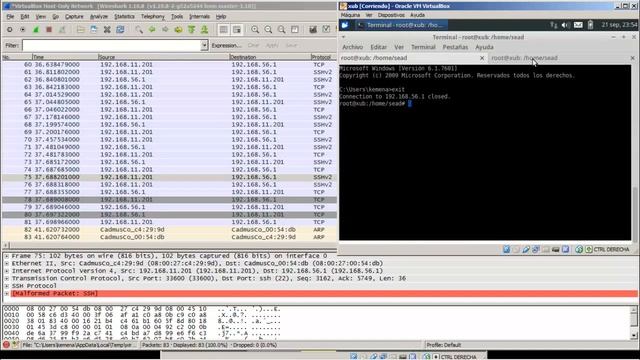Image resolution: width=640 pixels, height=360 pixels.
Task: Go back in packet history arrow
Action: coord(152,29)
